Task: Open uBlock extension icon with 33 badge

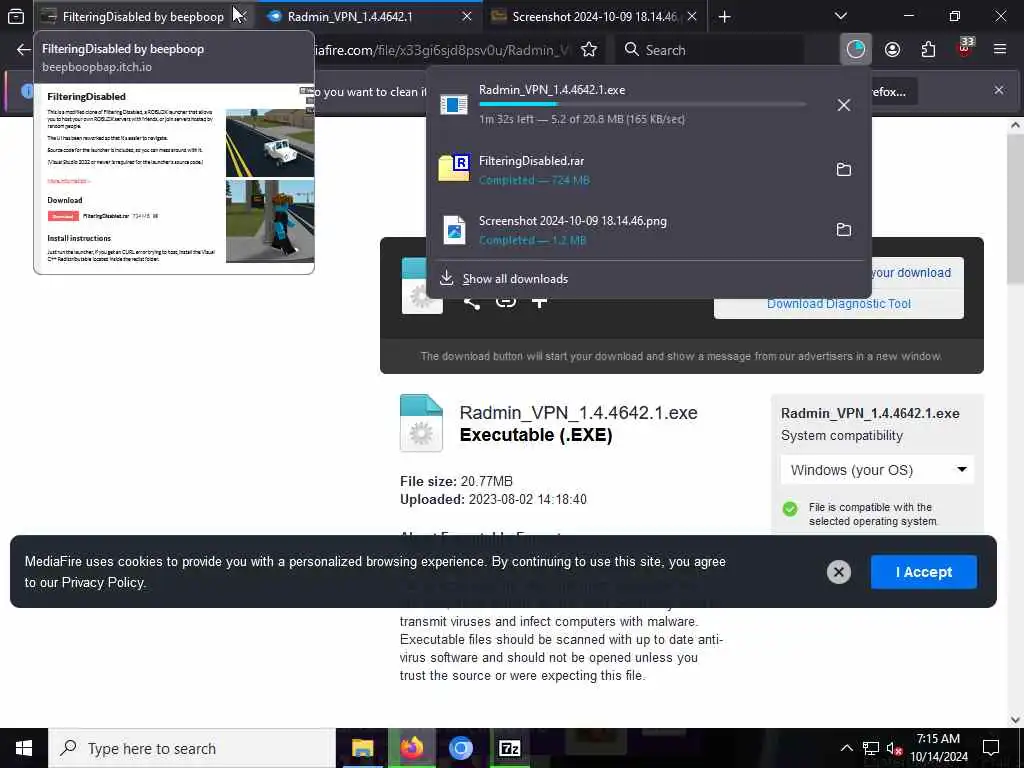Action: click(x=965, y=48)
